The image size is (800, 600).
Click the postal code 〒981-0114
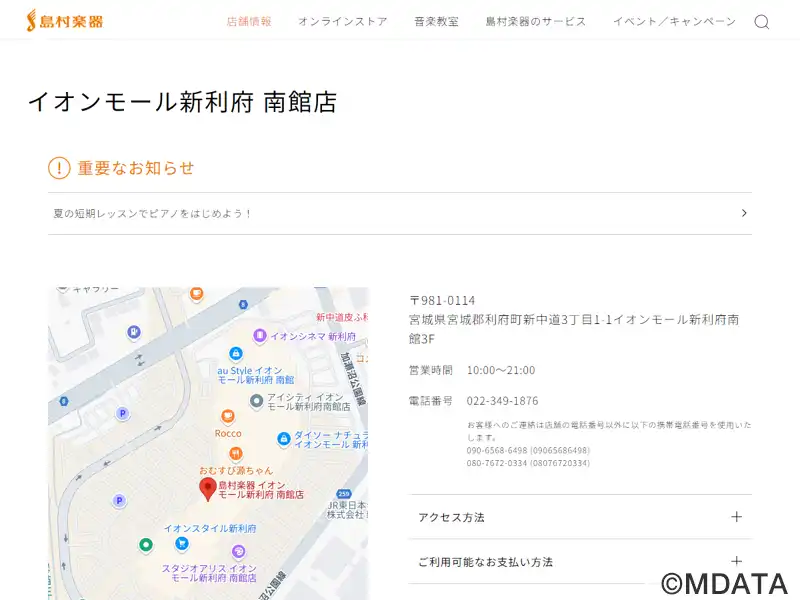pos(442,301)
